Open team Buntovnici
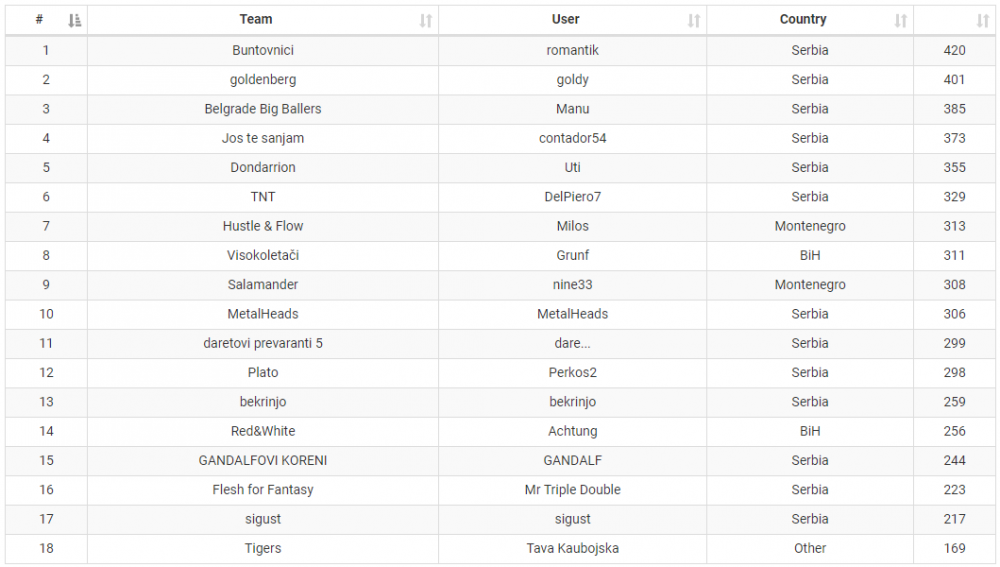Image resolution: width=1000 pixels, height=567 pixels. click(263, 50)
